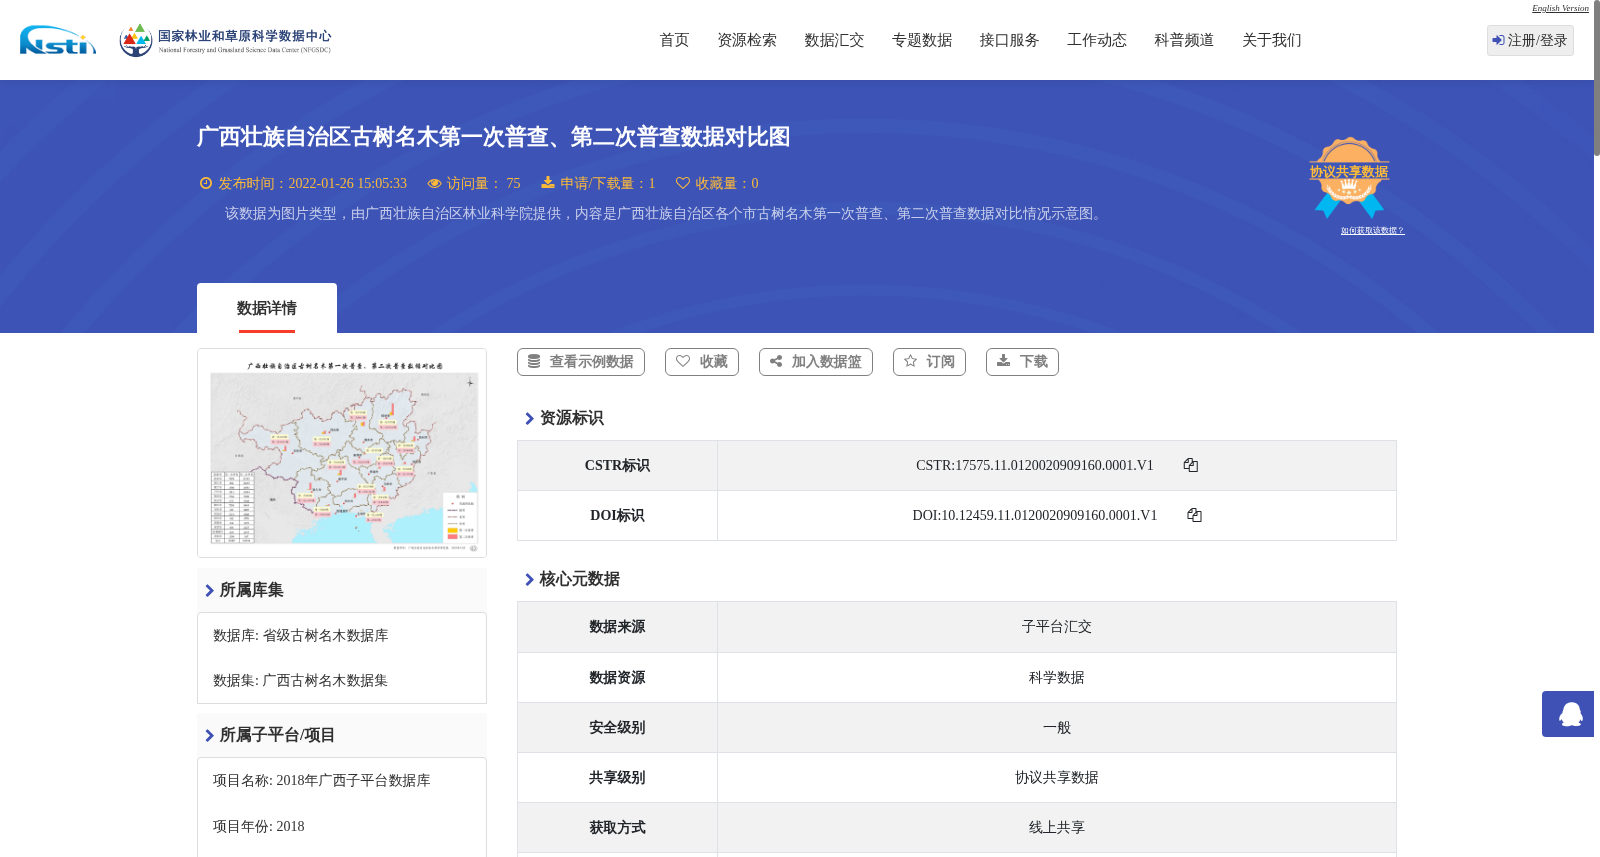Click the 收藏量 heart icon
Image resolution: width=1600 pixels, height=857 pixels.
[x=683, y=183]
